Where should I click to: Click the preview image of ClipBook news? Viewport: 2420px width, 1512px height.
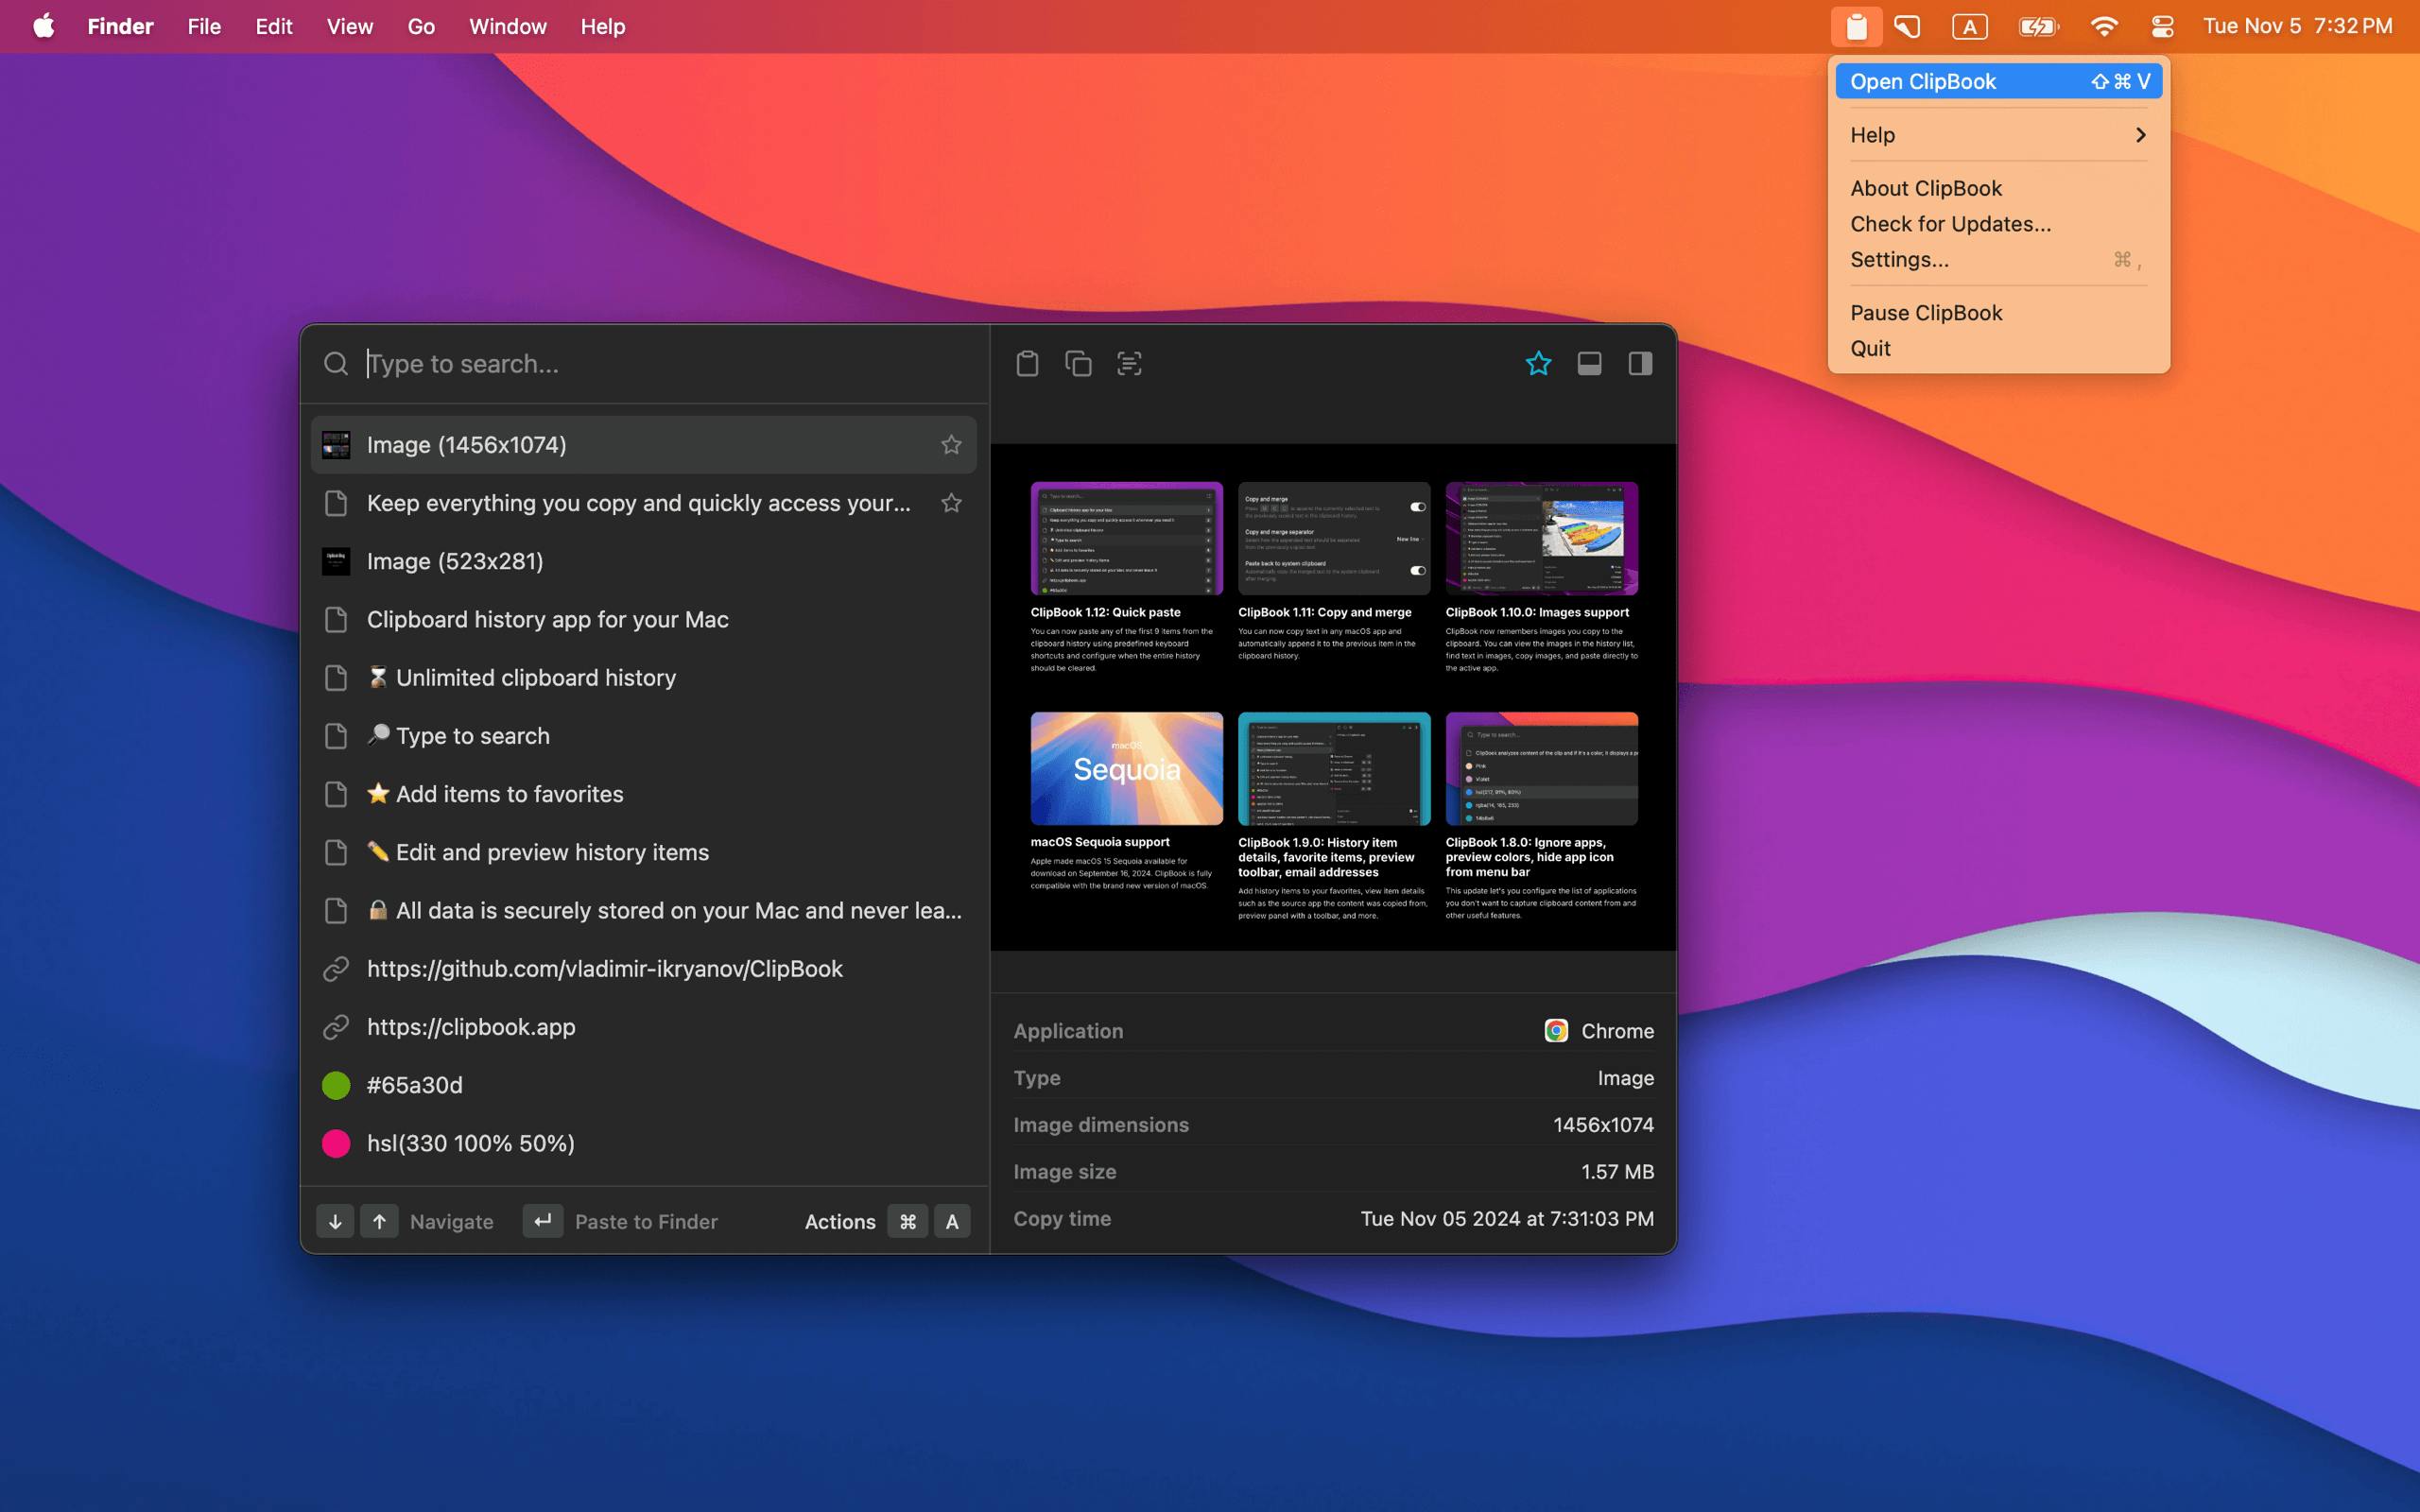1333,697
